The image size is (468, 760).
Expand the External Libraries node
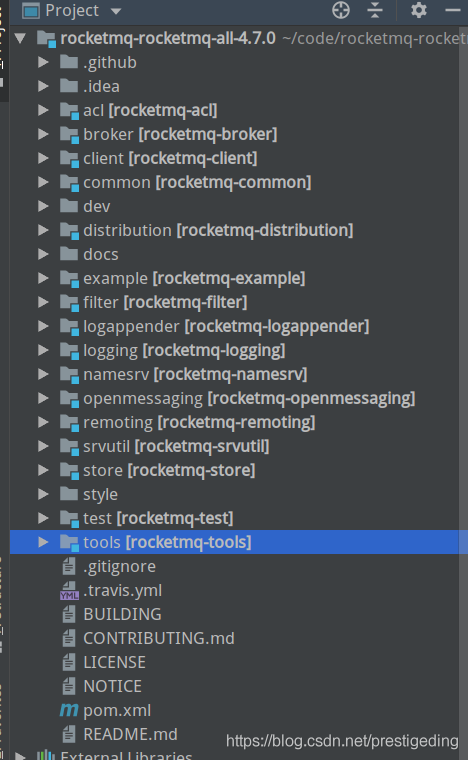pos(20,755)
